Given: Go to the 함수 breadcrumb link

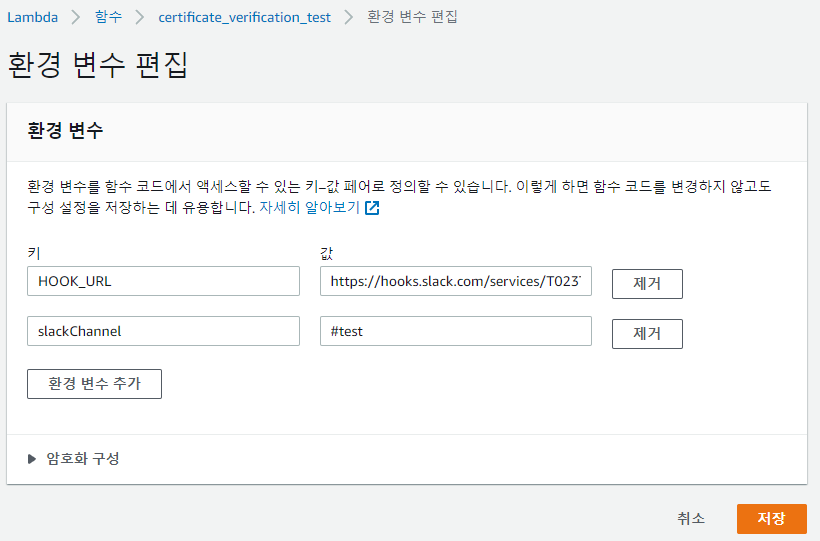Looking at the screenshot, I should click(108, 17).
